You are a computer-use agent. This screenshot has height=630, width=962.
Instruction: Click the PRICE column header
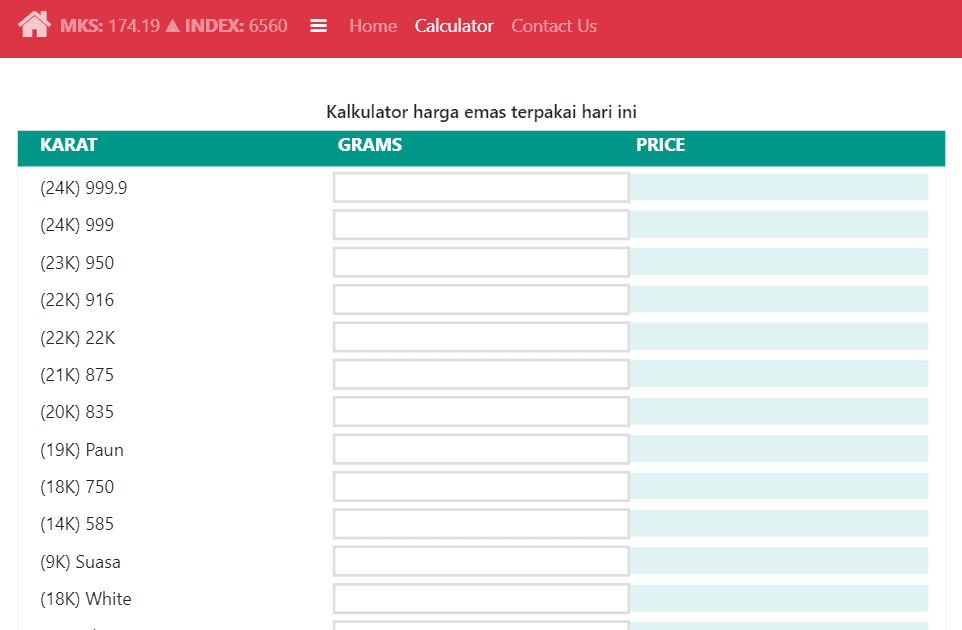coord(660,145)
